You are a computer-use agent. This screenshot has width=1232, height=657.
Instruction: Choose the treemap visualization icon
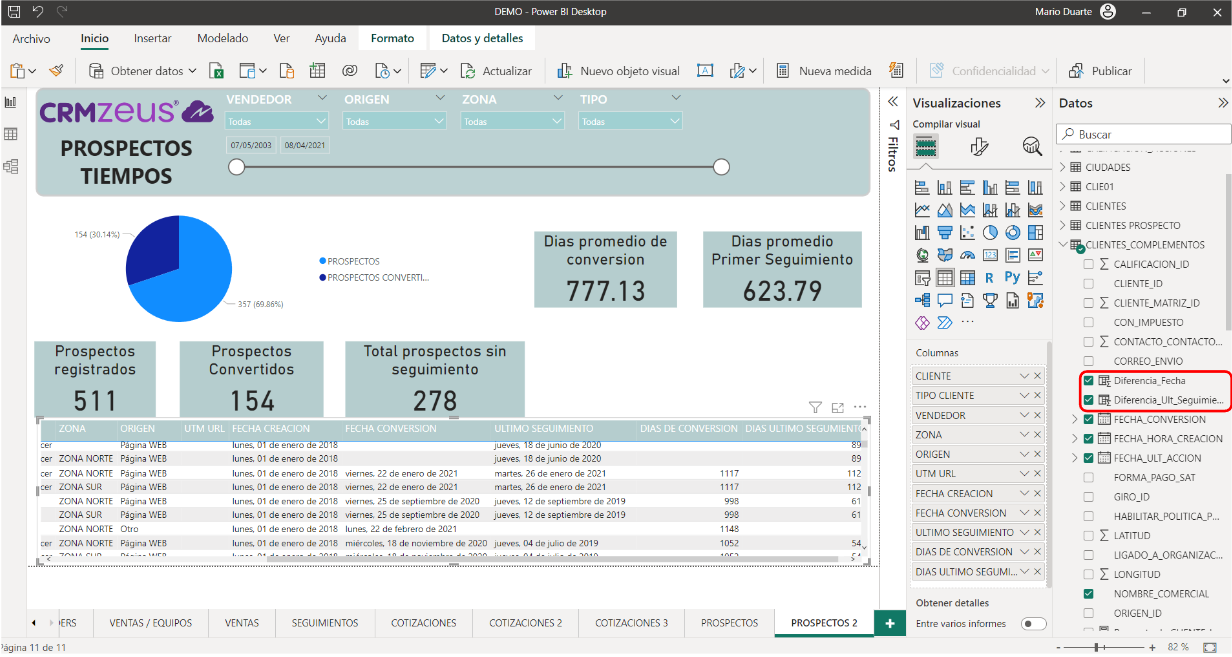pos(1035,233)
